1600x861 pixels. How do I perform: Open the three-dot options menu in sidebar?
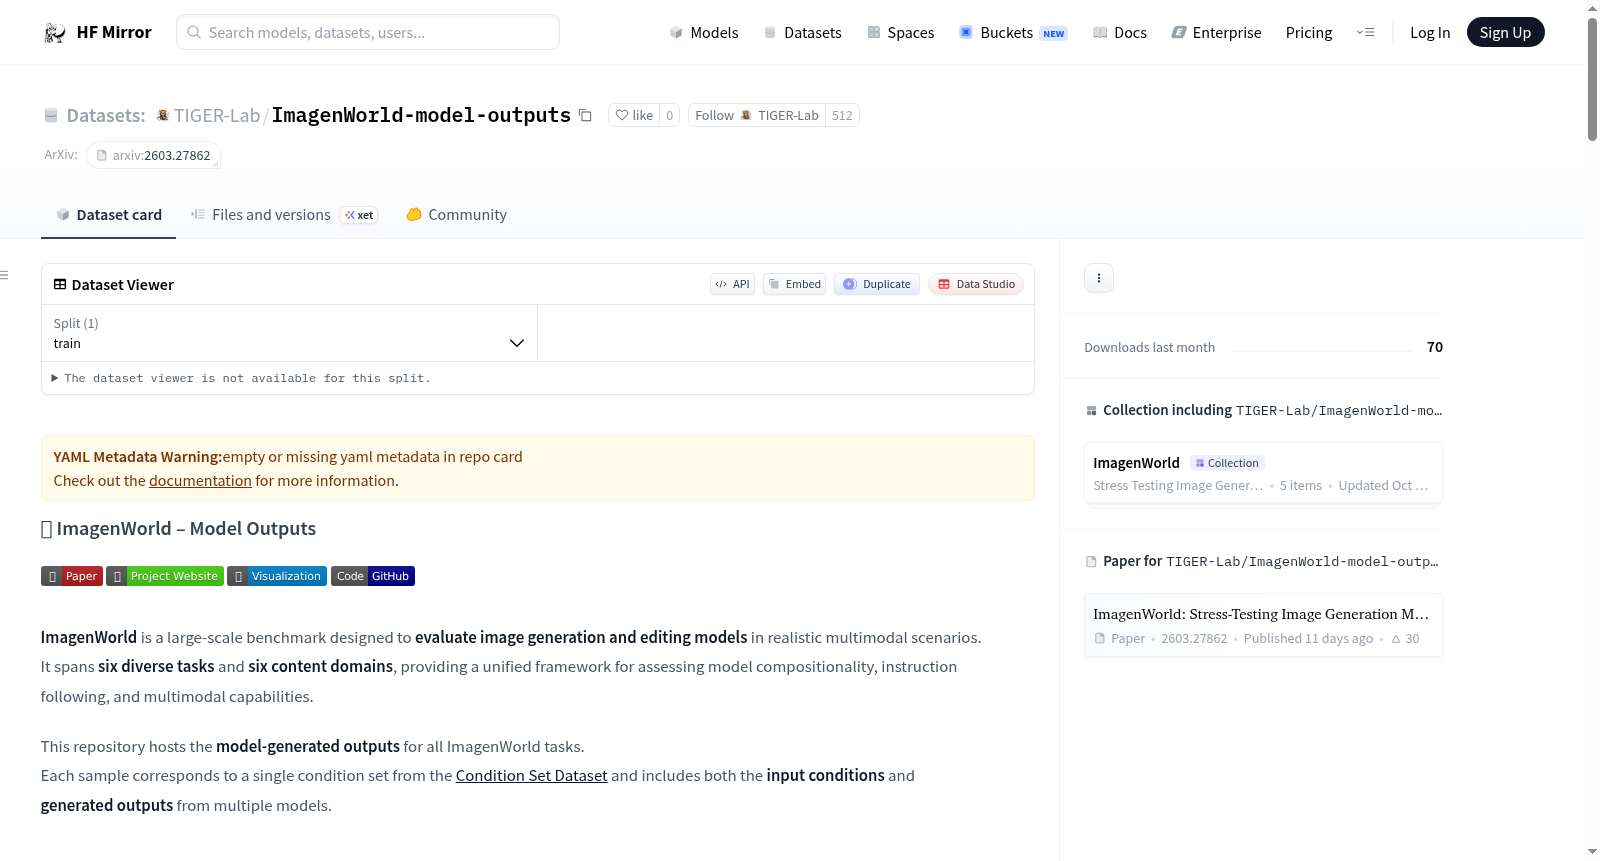[1099, 278]
